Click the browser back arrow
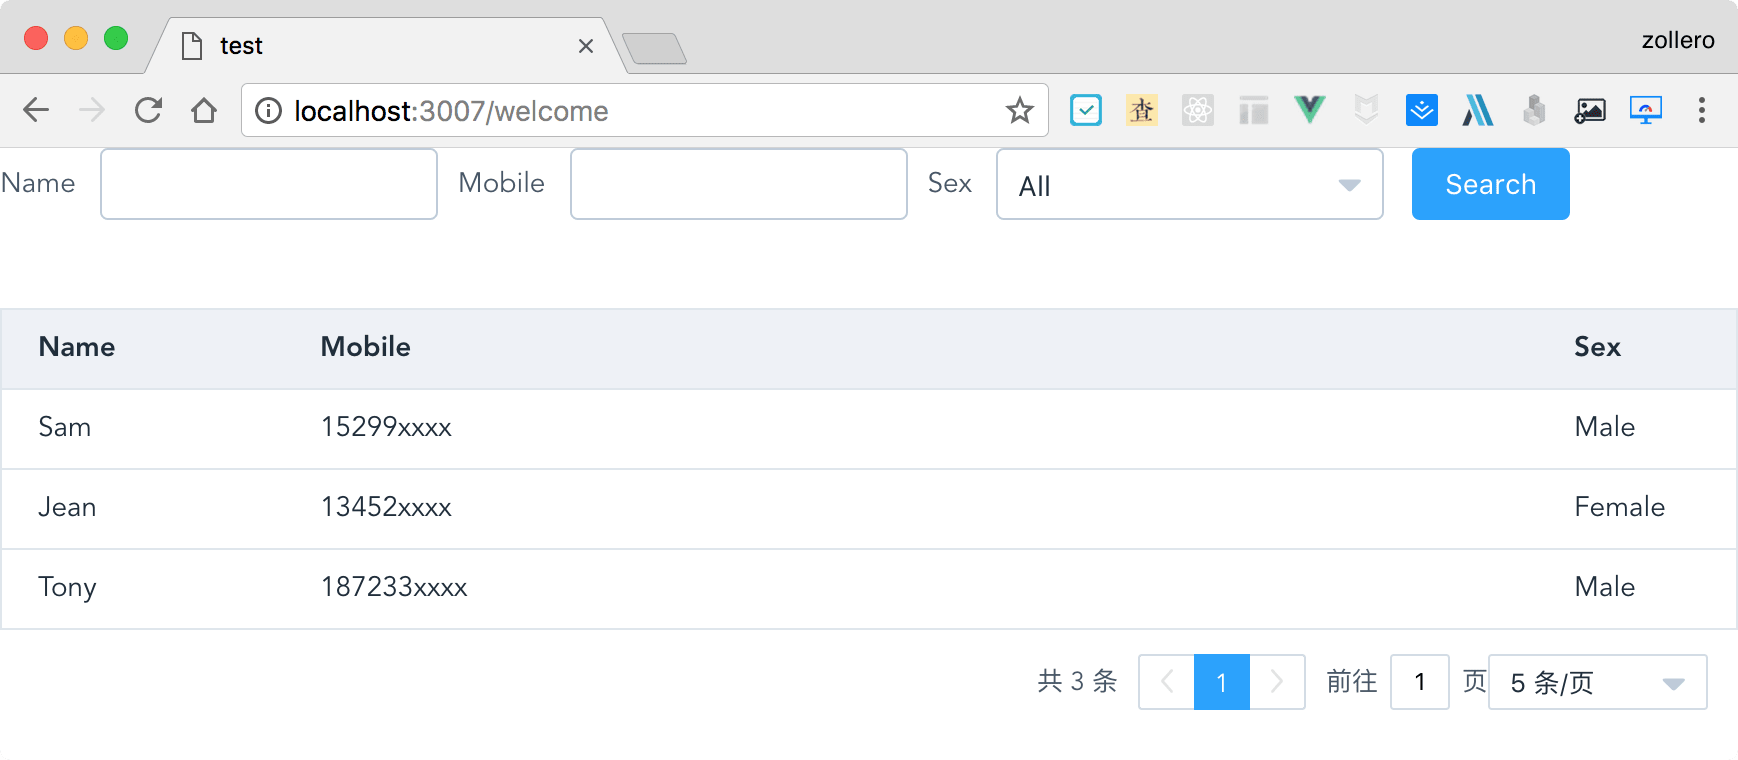The height and width of the screenshot is (760, 1738). point(36,110)
